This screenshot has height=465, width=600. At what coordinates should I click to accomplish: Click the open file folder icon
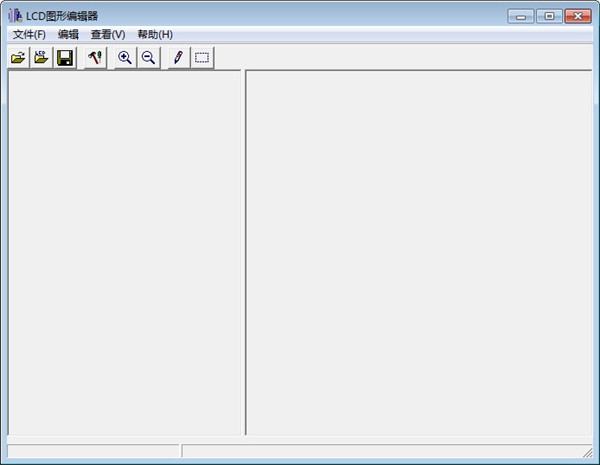click(x=18, y=58)
